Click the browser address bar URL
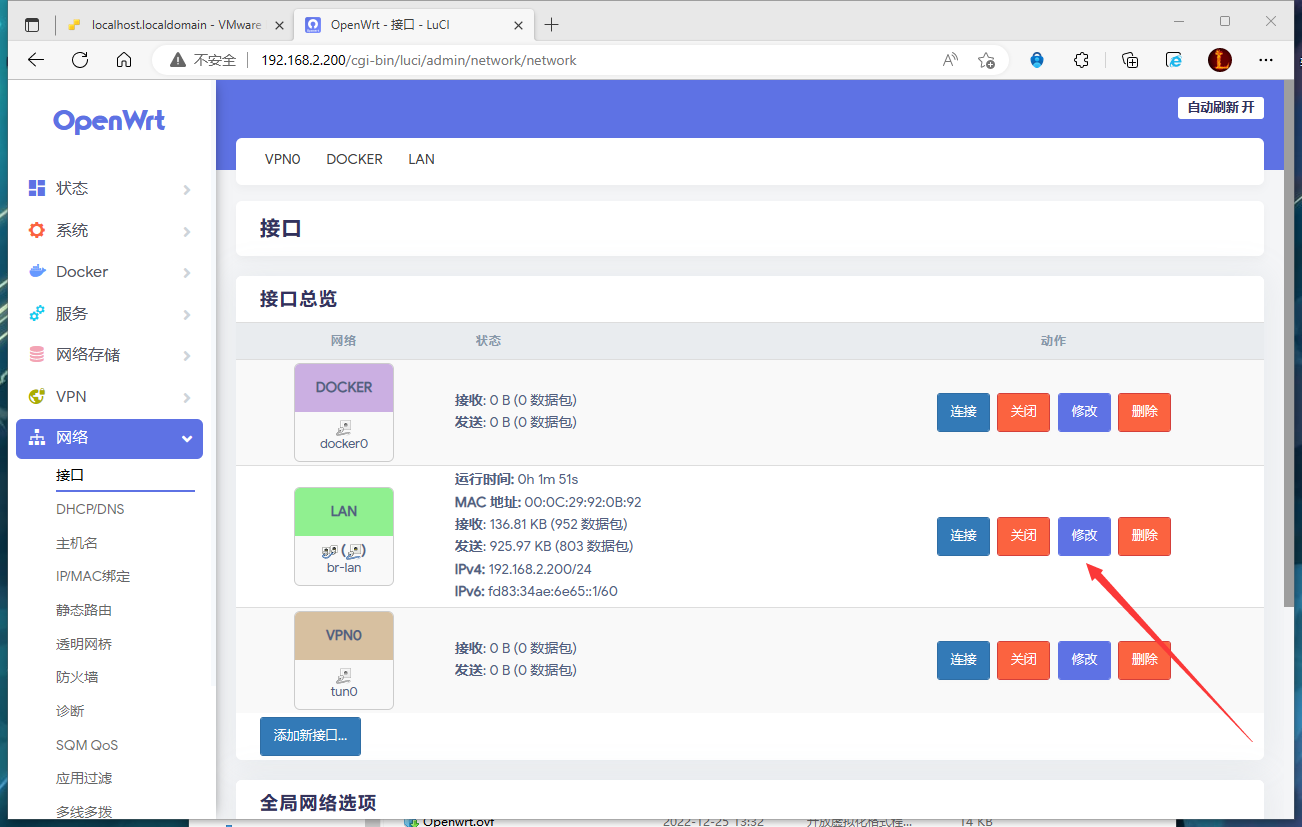The height and width of the screenshot is (827, 1302). 419,60
